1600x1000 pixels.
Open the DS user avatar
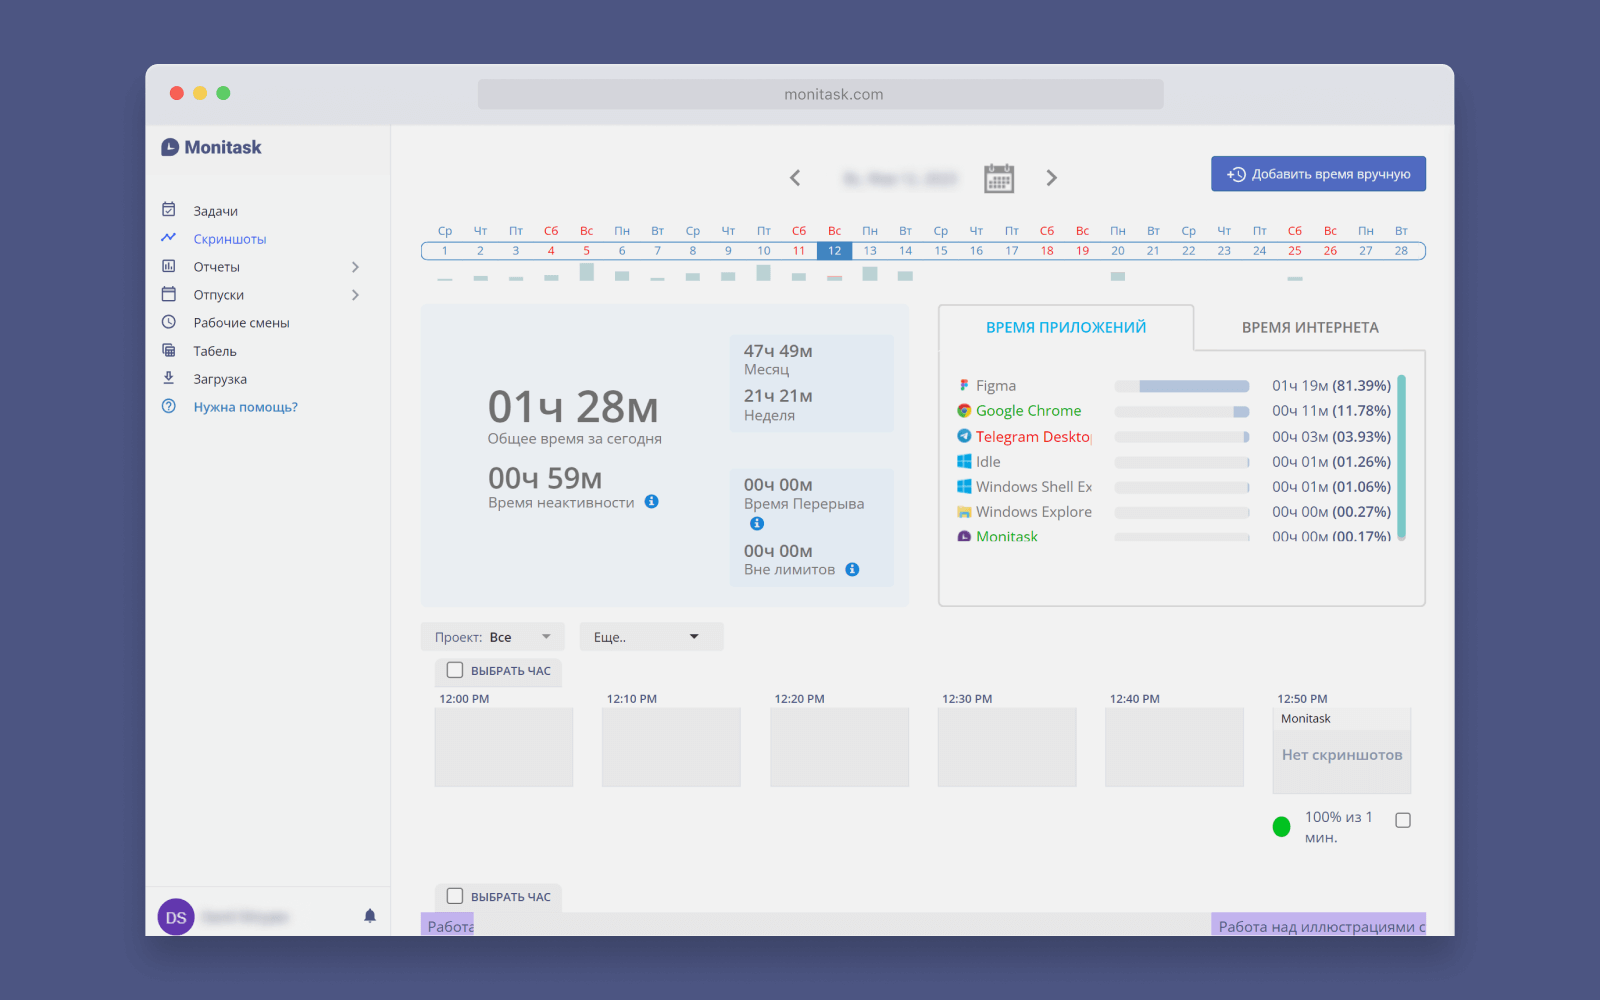tap(176, 917)
